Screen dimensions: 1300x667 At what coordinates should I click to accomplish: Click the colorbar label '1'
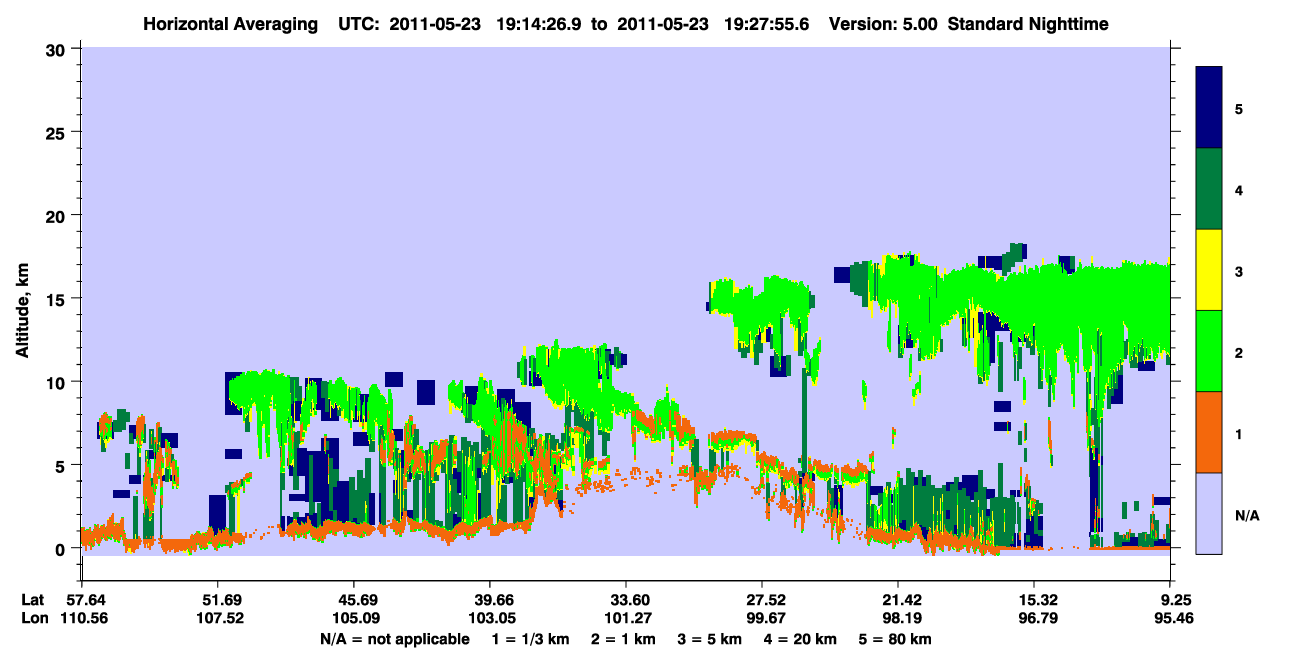point(1239,433)
